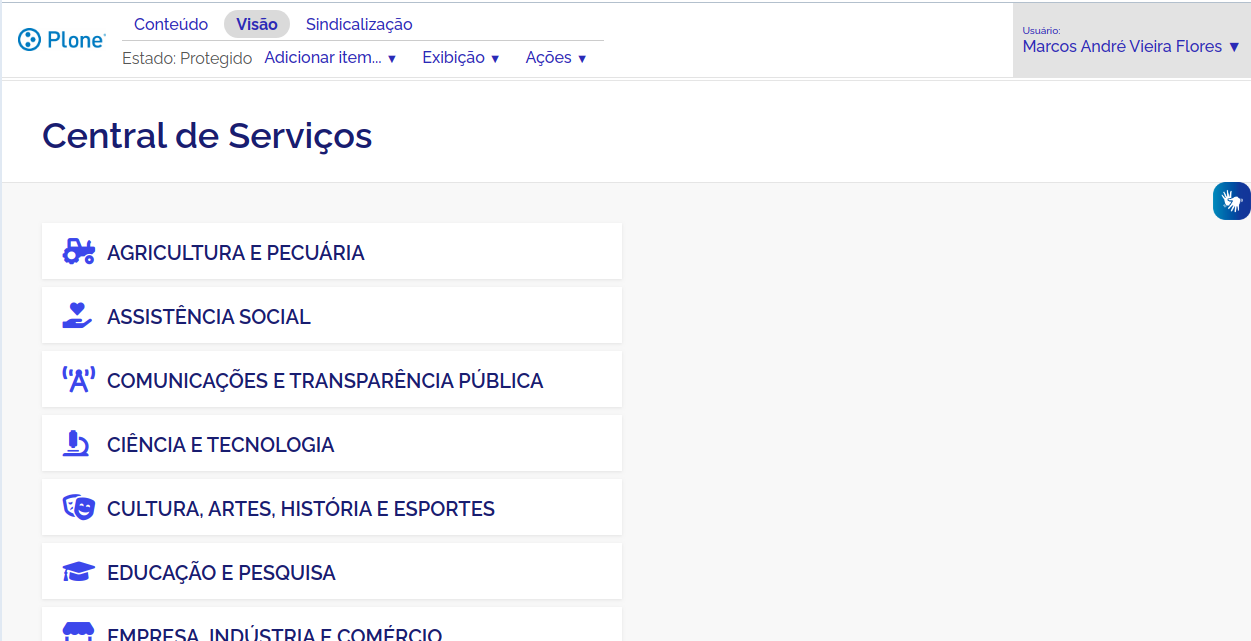Open the Comunicações e Transparência Pública link

(325, 381)
